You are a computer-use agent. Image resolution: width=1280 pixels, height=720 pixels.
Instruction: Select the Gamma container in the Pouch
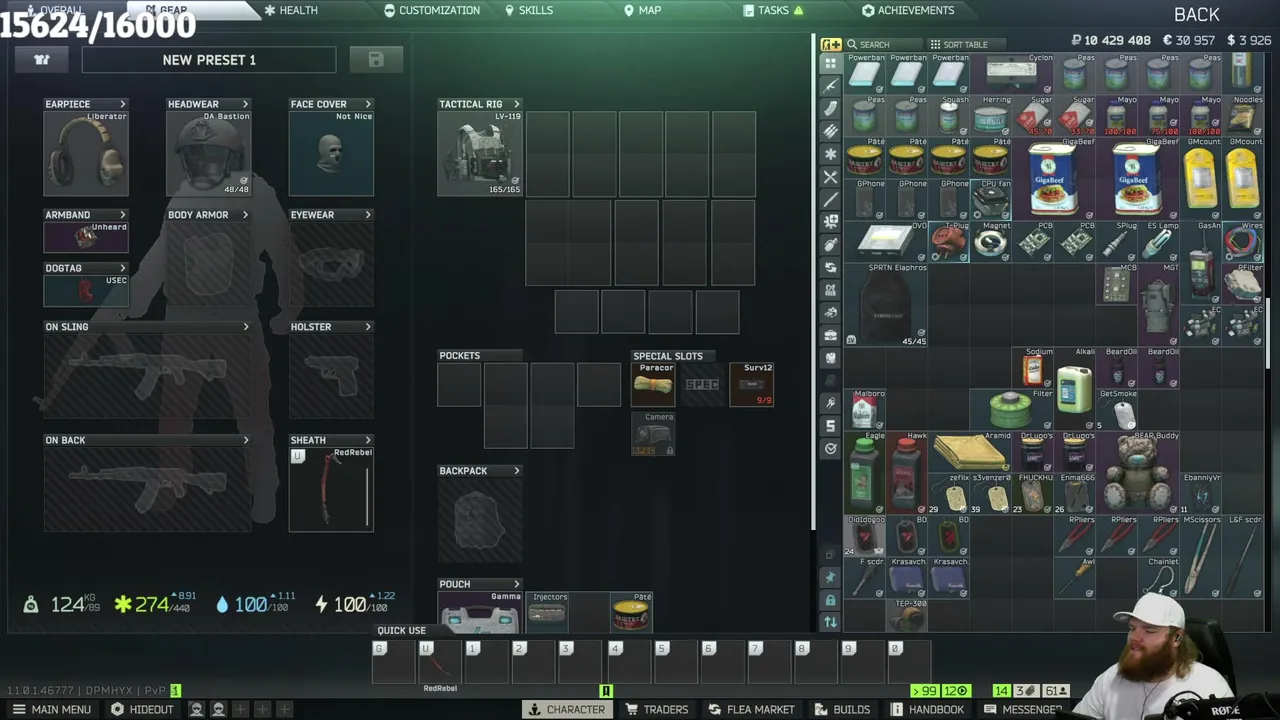pyautogui.click(x=480, y=612)
